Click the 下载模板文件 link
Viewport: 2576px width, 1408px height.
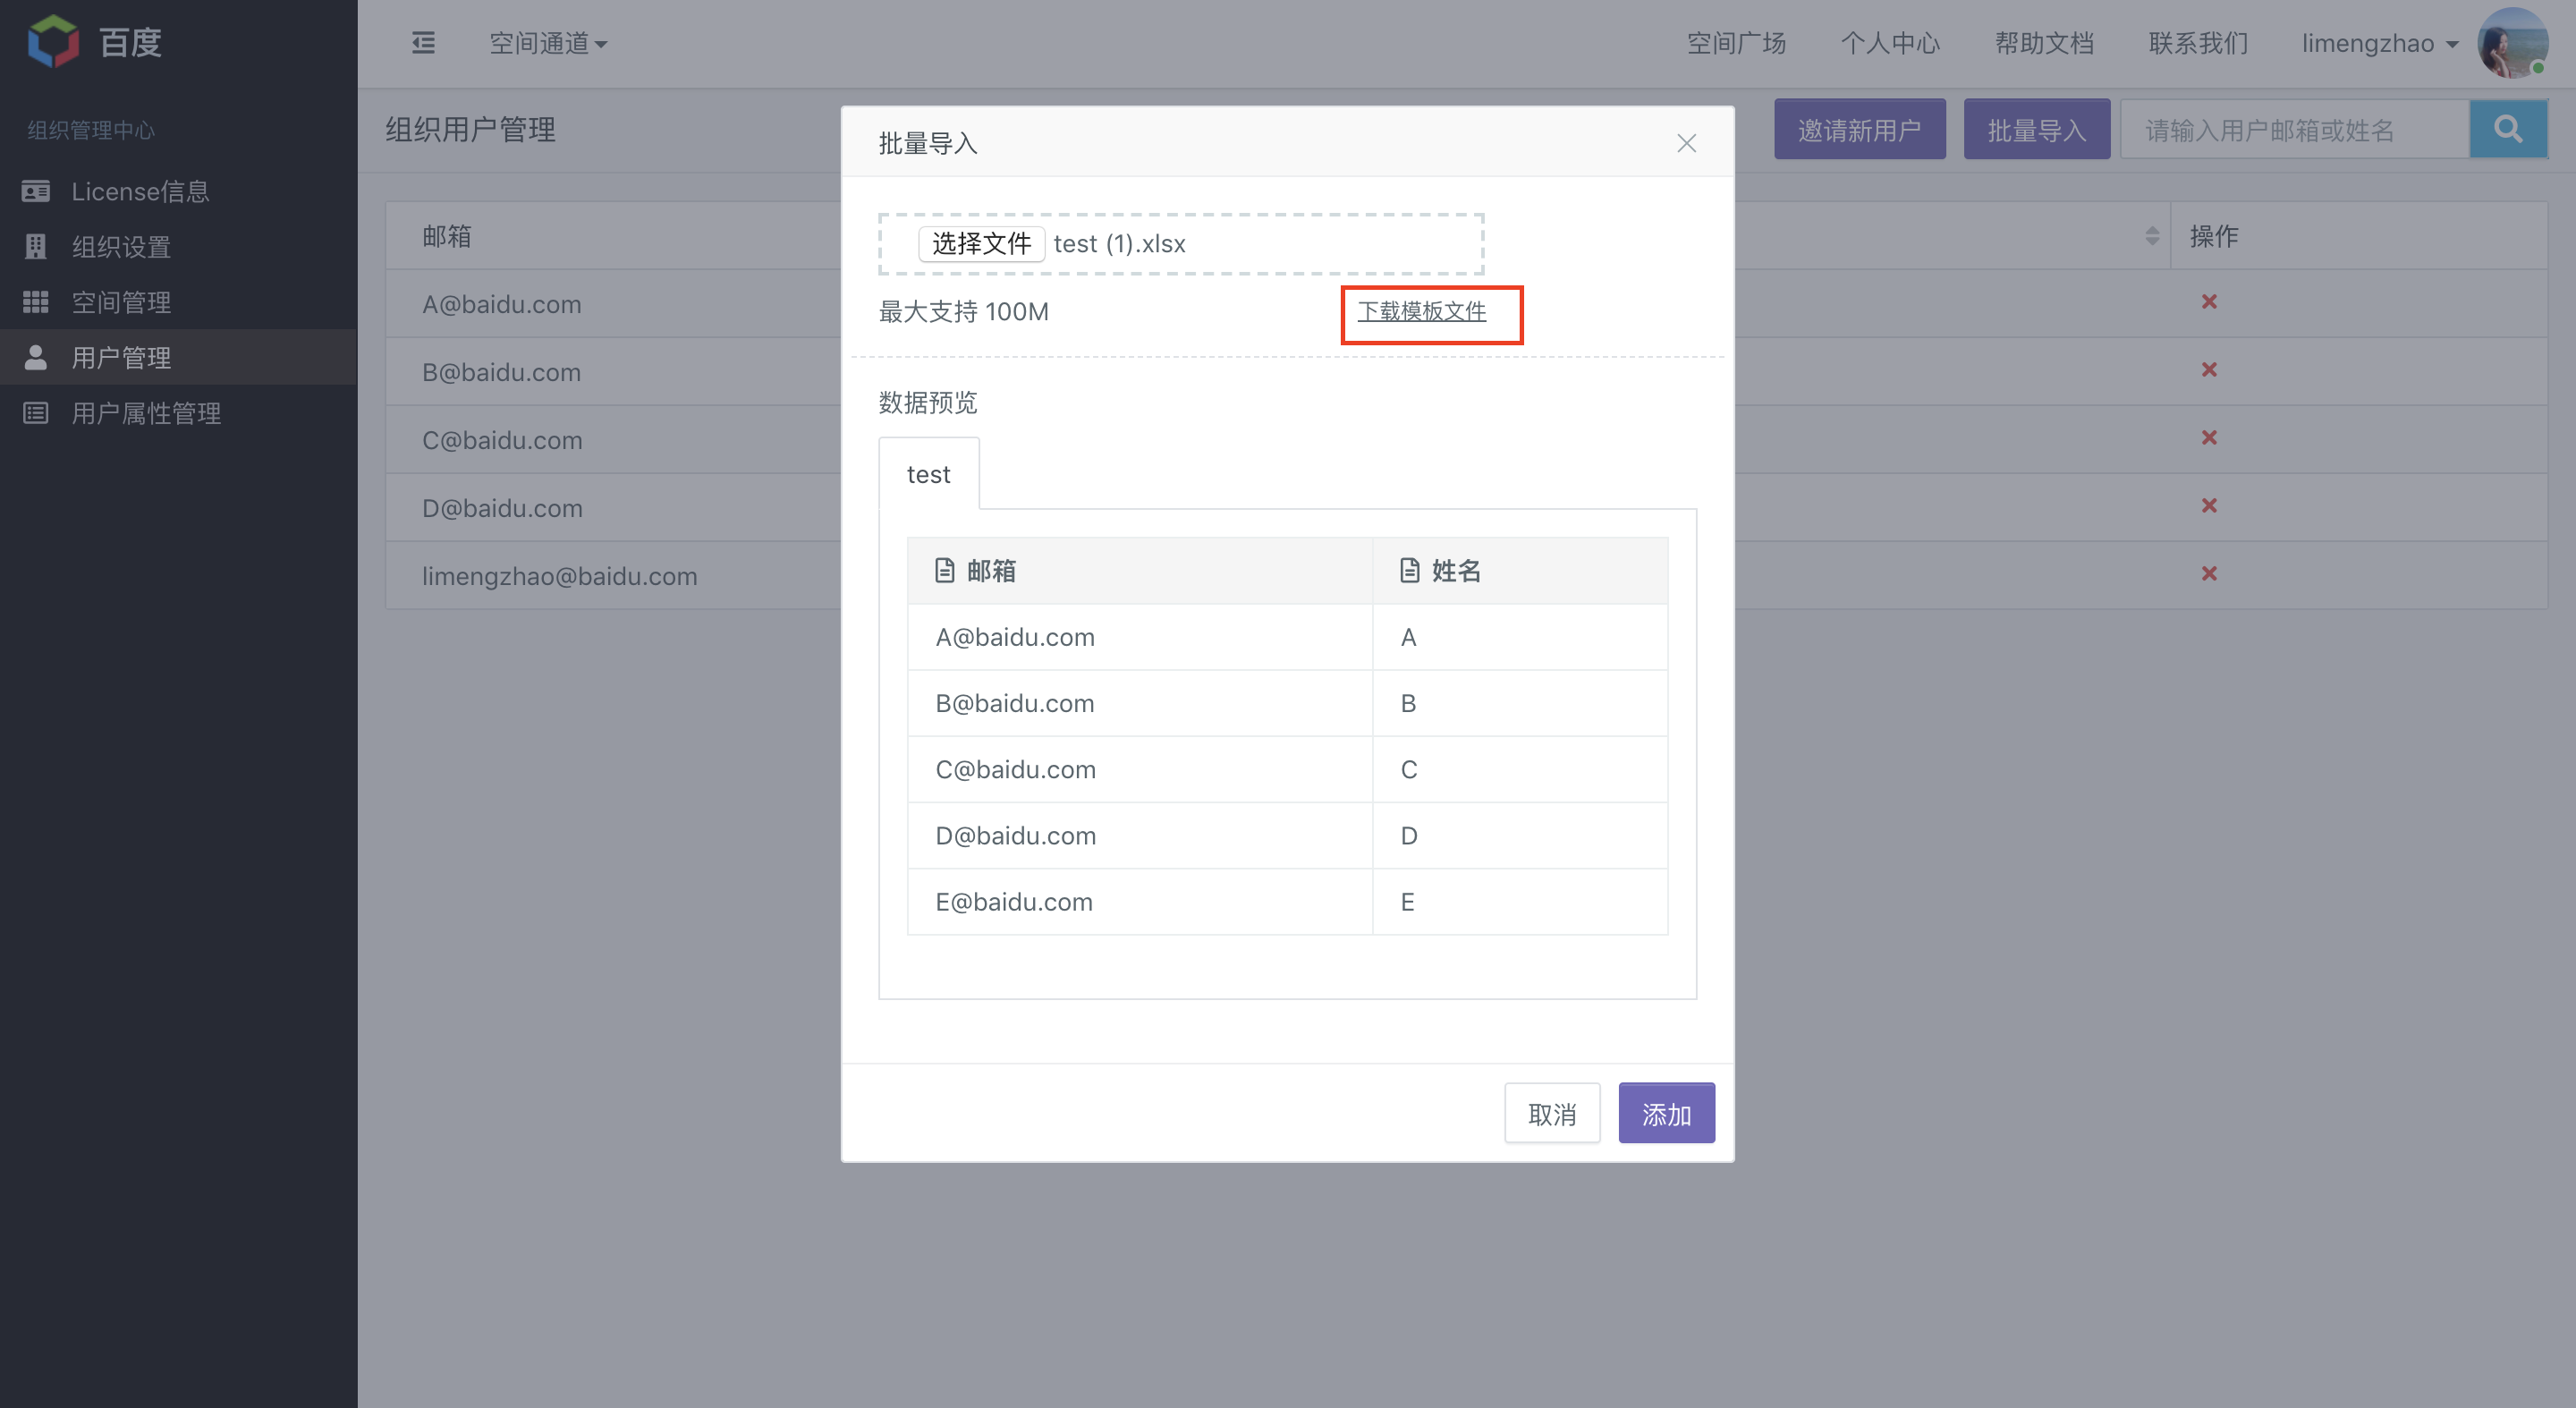point(1421,311)
